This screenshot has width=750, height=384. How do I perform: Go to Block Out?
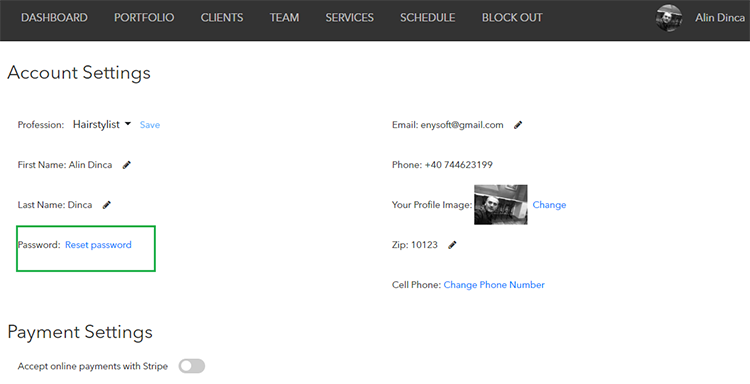[512, 18]
